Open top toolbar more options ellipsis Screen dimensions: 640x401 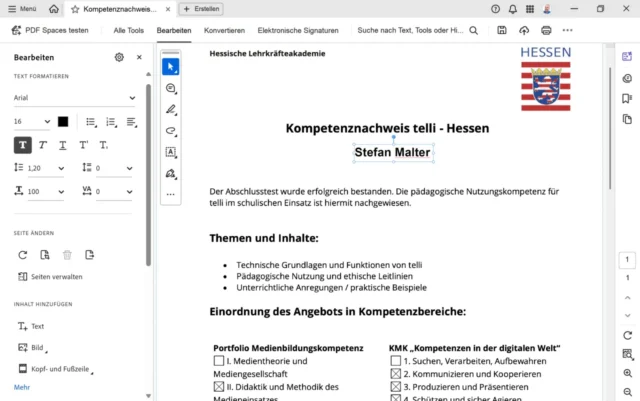point(567,30)
